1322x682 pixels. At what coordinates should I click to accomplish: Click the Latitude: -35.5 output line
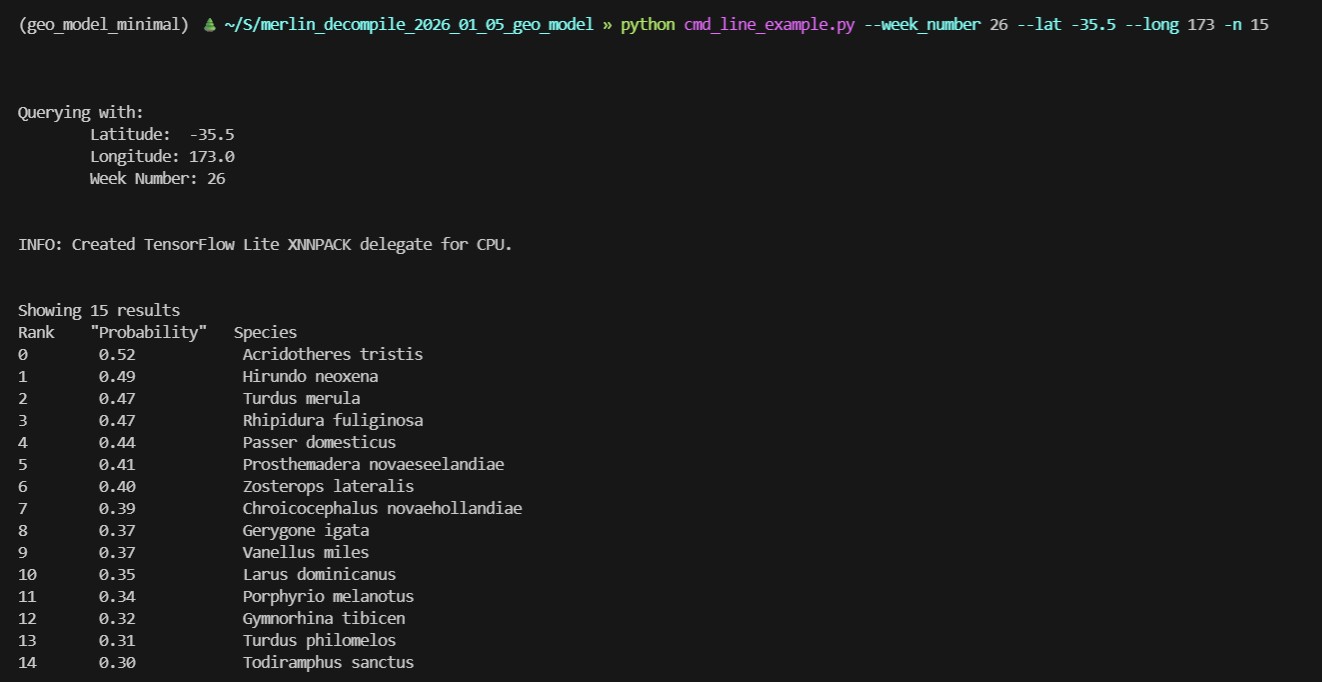(x=162, y=134)
